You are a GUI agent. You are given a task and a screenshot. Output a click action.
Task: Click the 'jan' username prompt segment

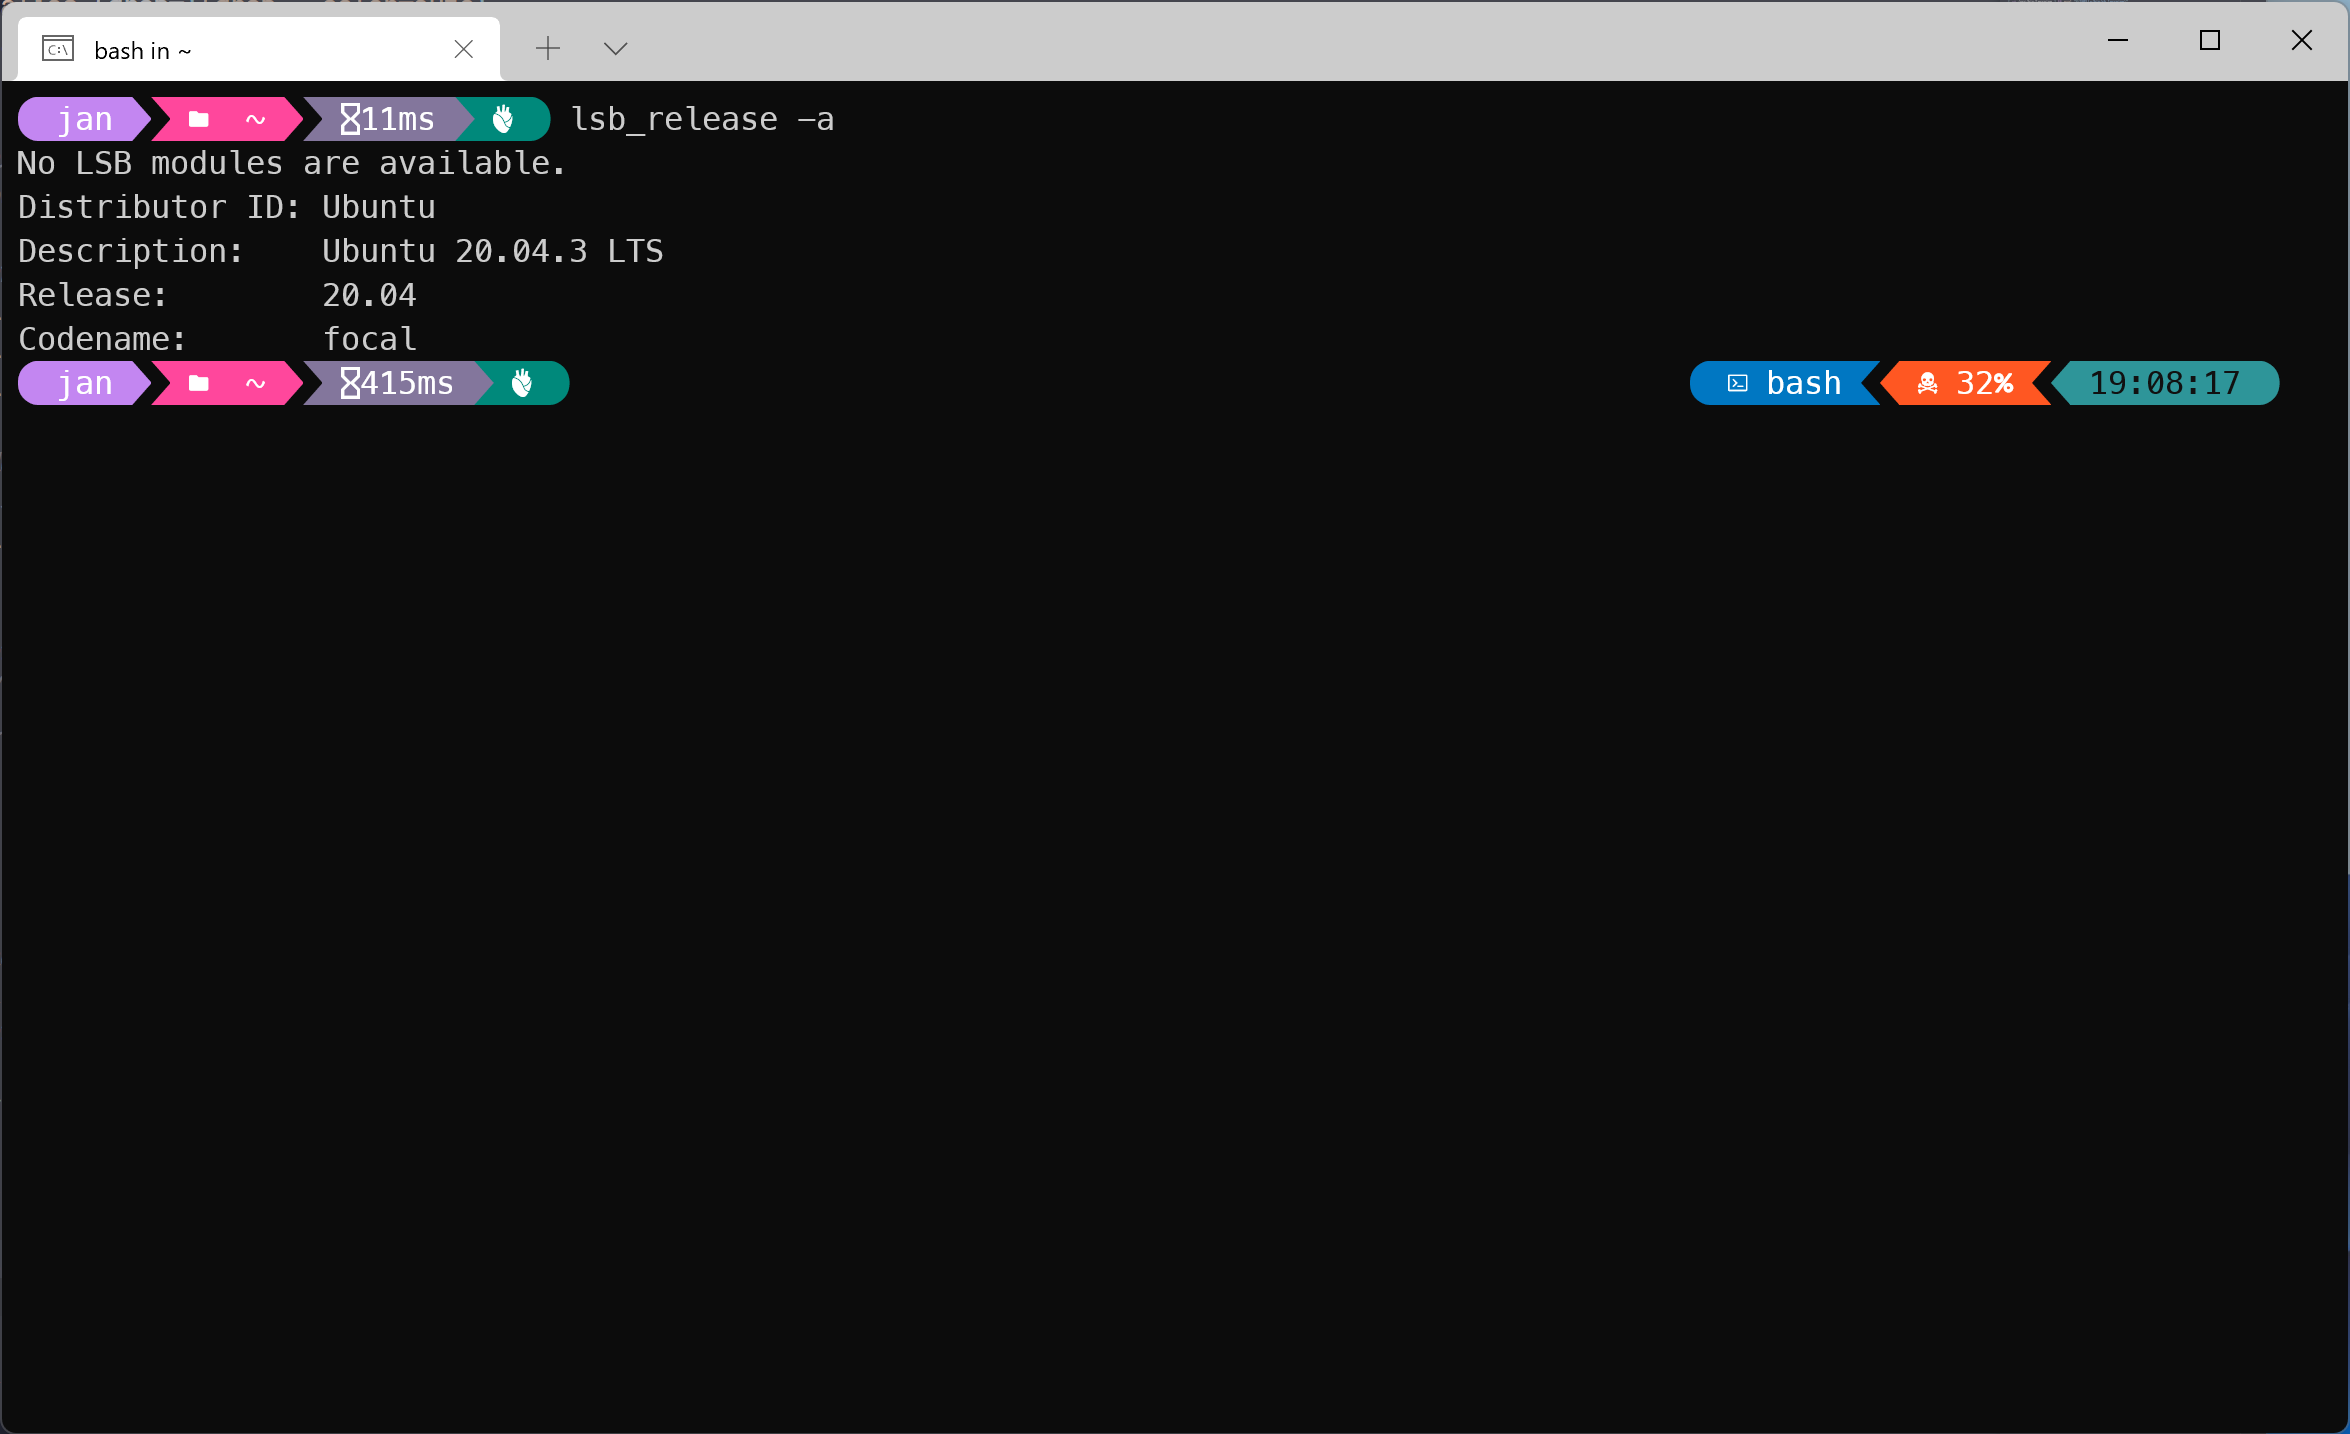[x=83, y=118]
